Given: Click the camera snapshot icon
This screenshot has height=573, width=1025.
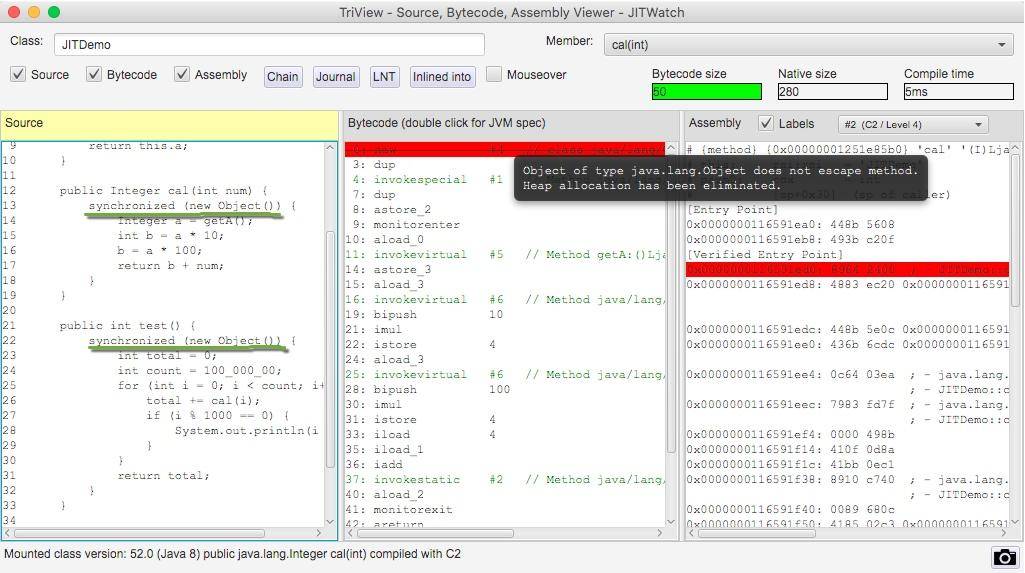Looking at the screenshot, I should 1004,557.
